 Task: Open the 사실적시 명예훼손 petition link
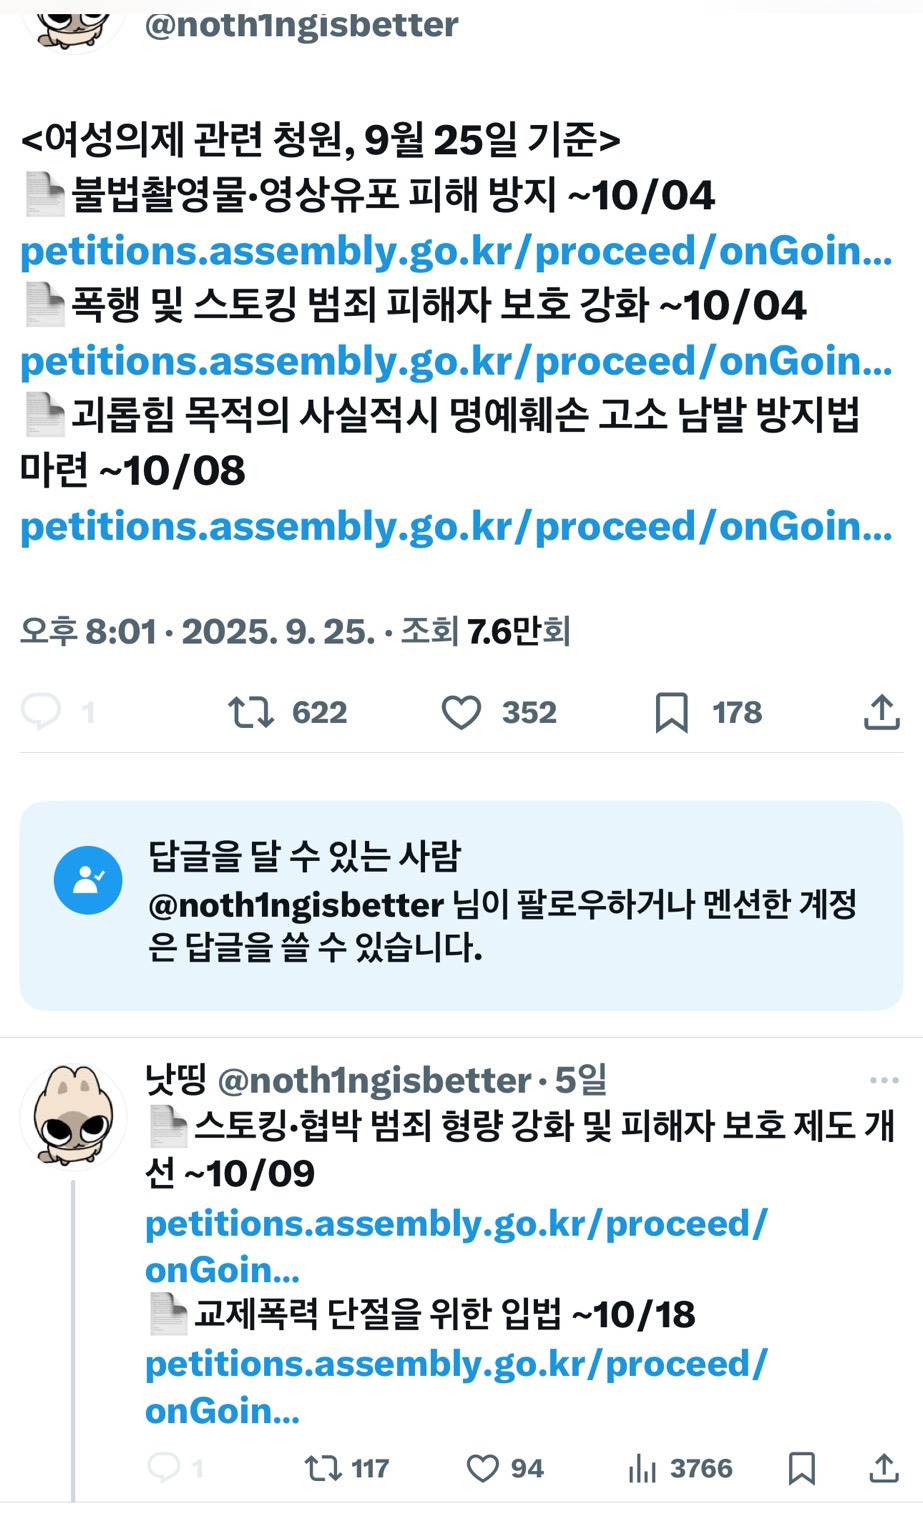455,526
